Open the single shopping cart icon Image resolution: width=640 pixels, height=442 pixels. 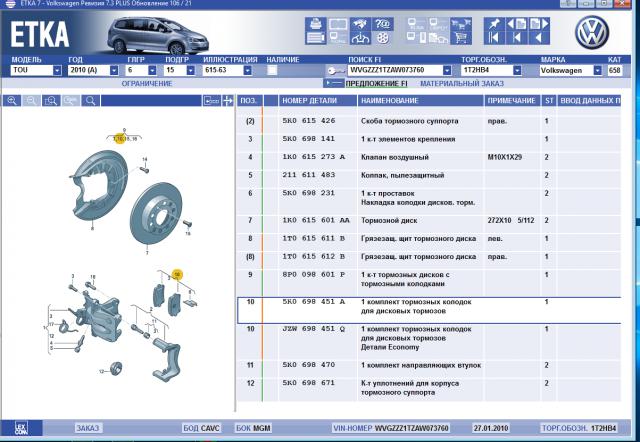(x=461, y=38)
